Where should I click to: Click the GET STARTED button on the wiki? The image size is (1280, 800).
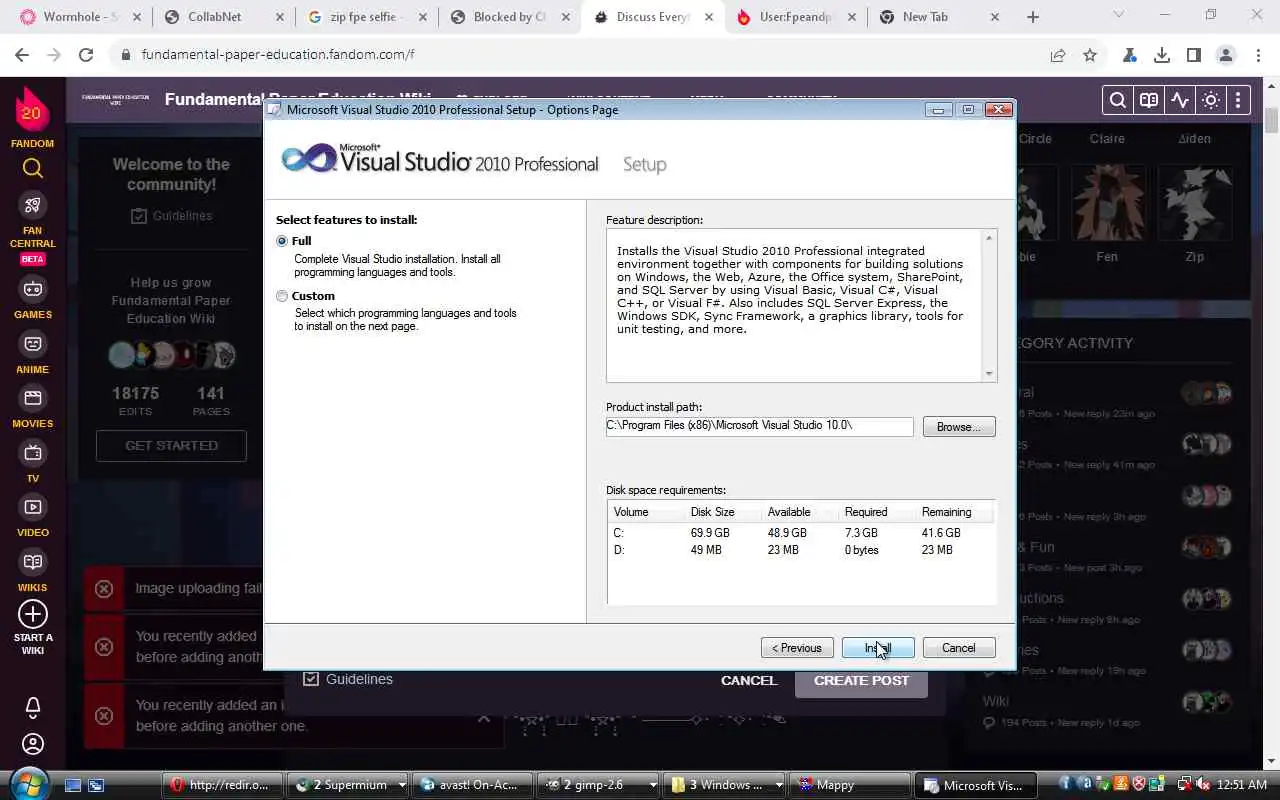click(171, 446)
